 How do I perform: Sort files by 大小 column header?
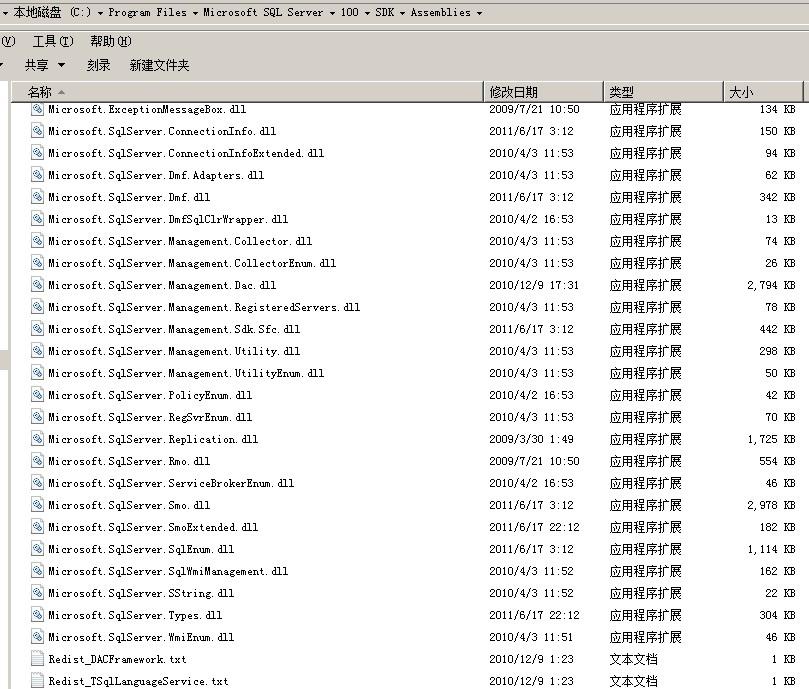763,92
